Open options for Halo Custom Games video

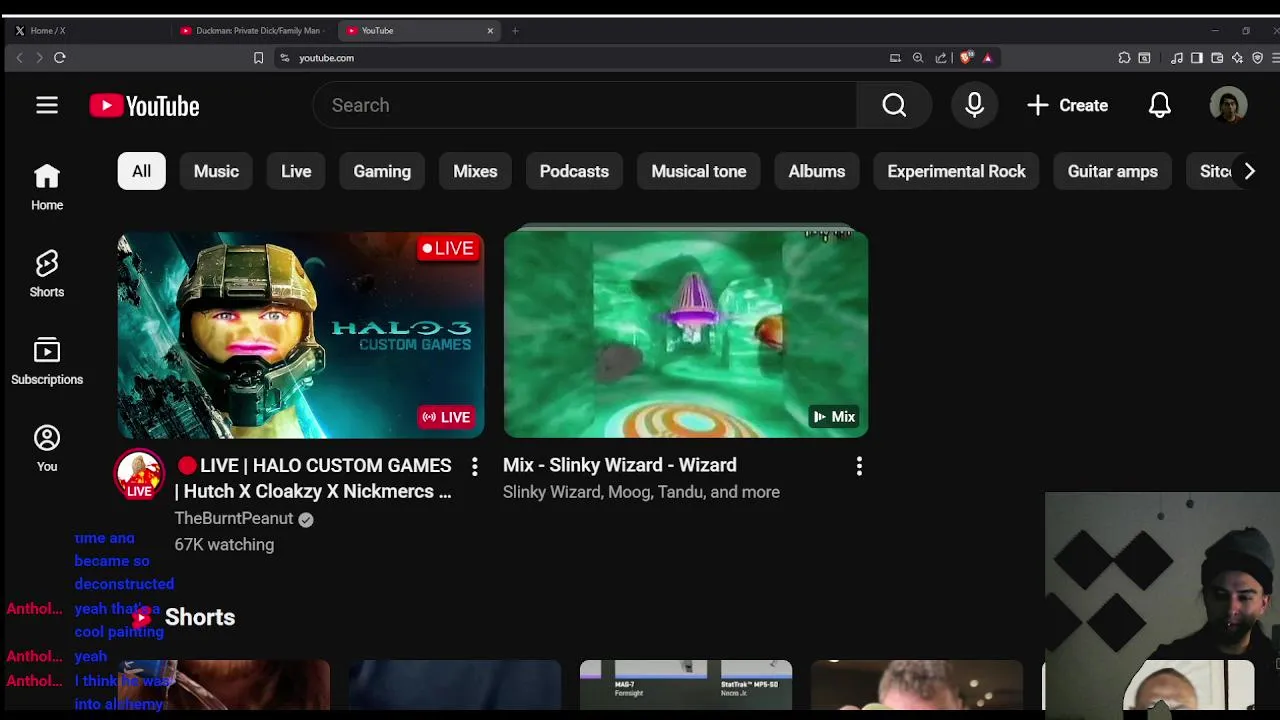[x=475, y=466]
